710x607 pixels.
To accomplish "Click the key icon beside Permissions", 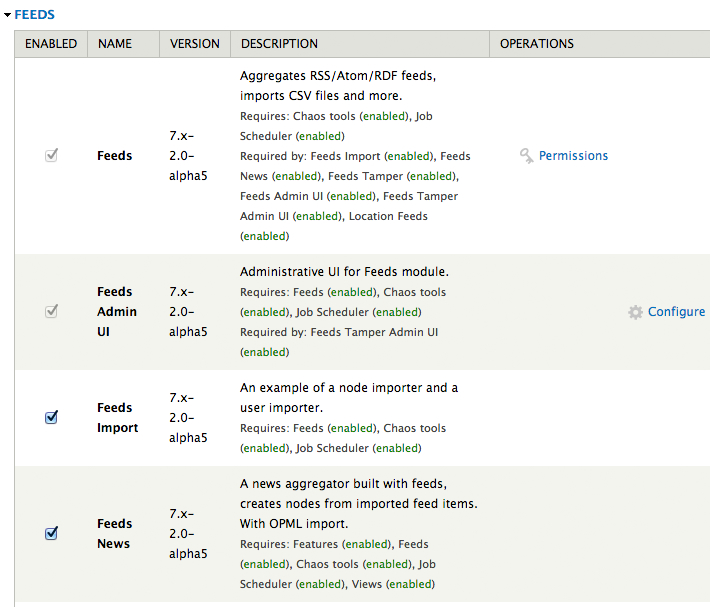I will click(526, 156).
